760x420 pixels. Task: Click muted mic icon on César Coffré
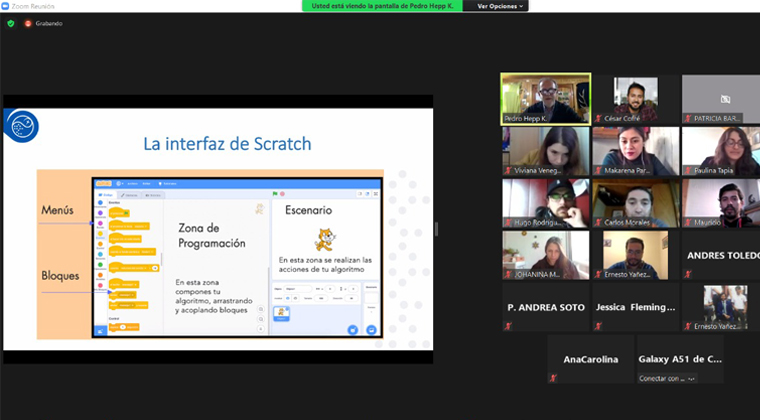599,118
